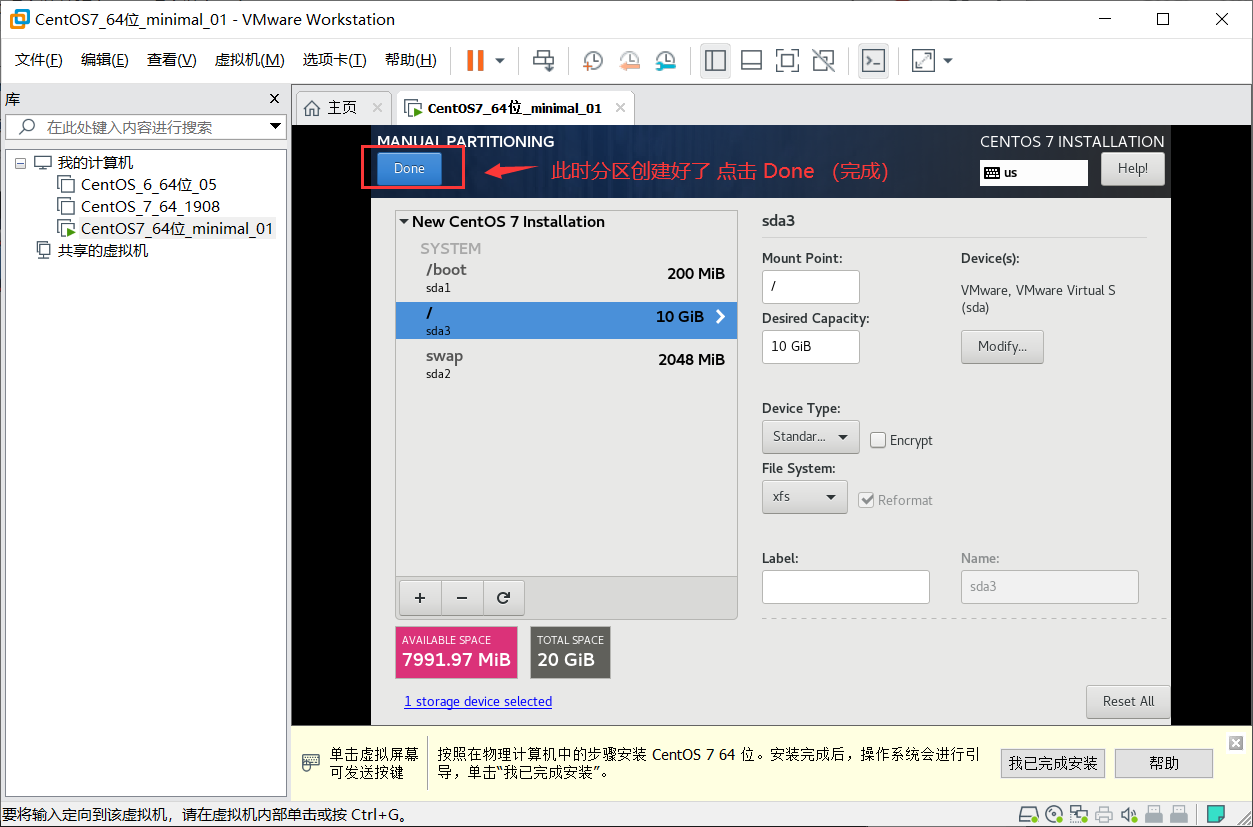Close the 主页 tab
Viewport: 1253px width, 827px height.
pos(377,107)
